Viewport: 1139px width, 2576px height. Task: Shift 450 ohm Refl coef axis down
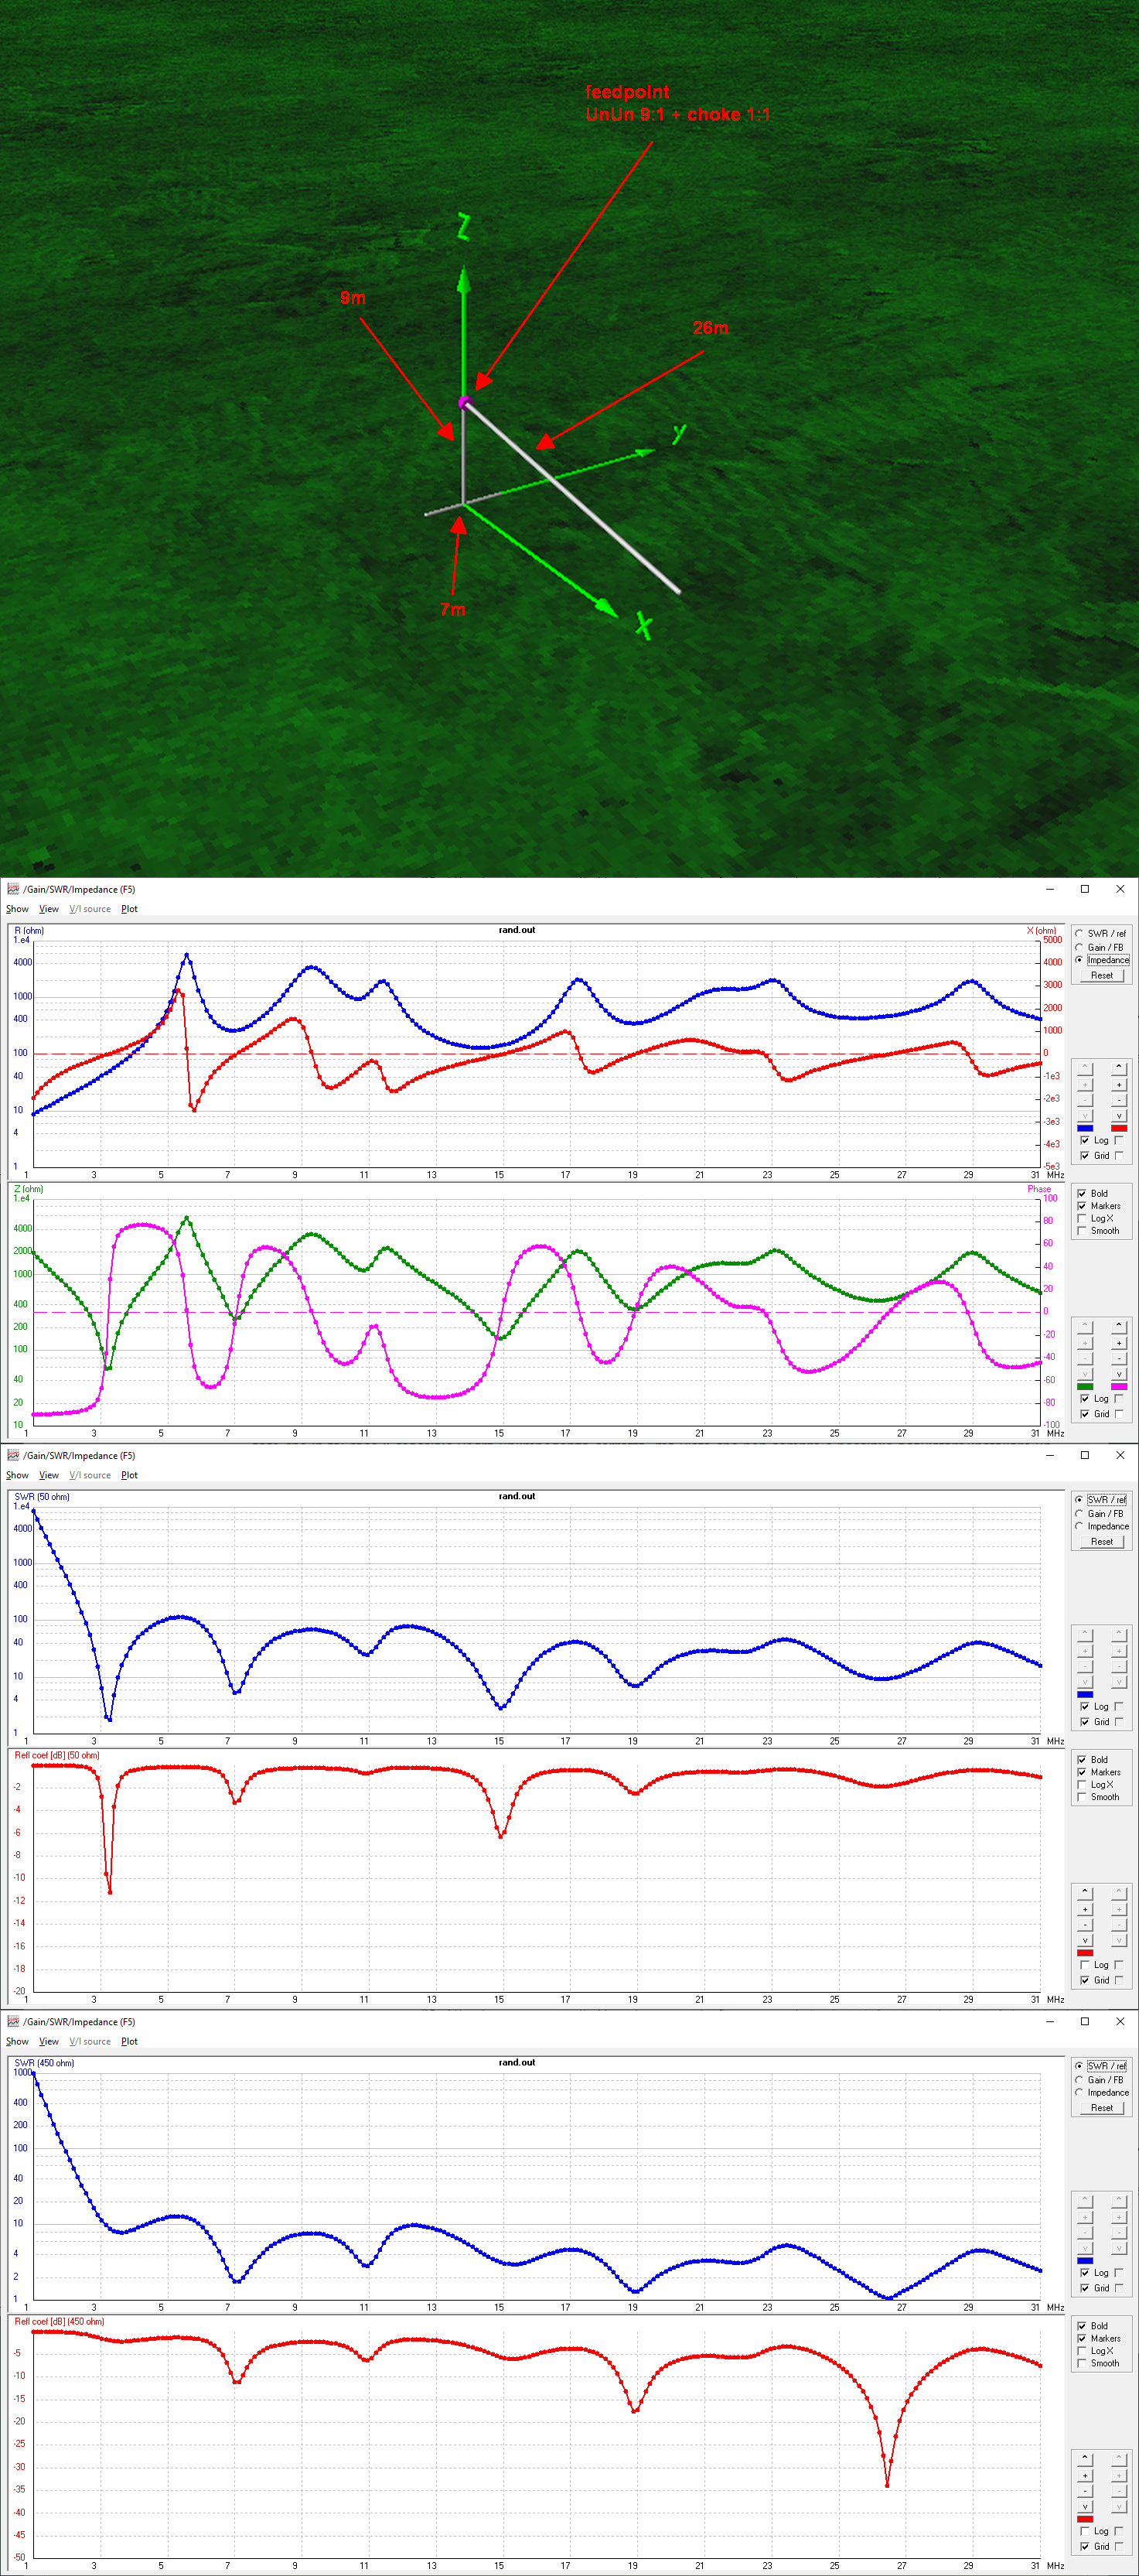1085,2507
